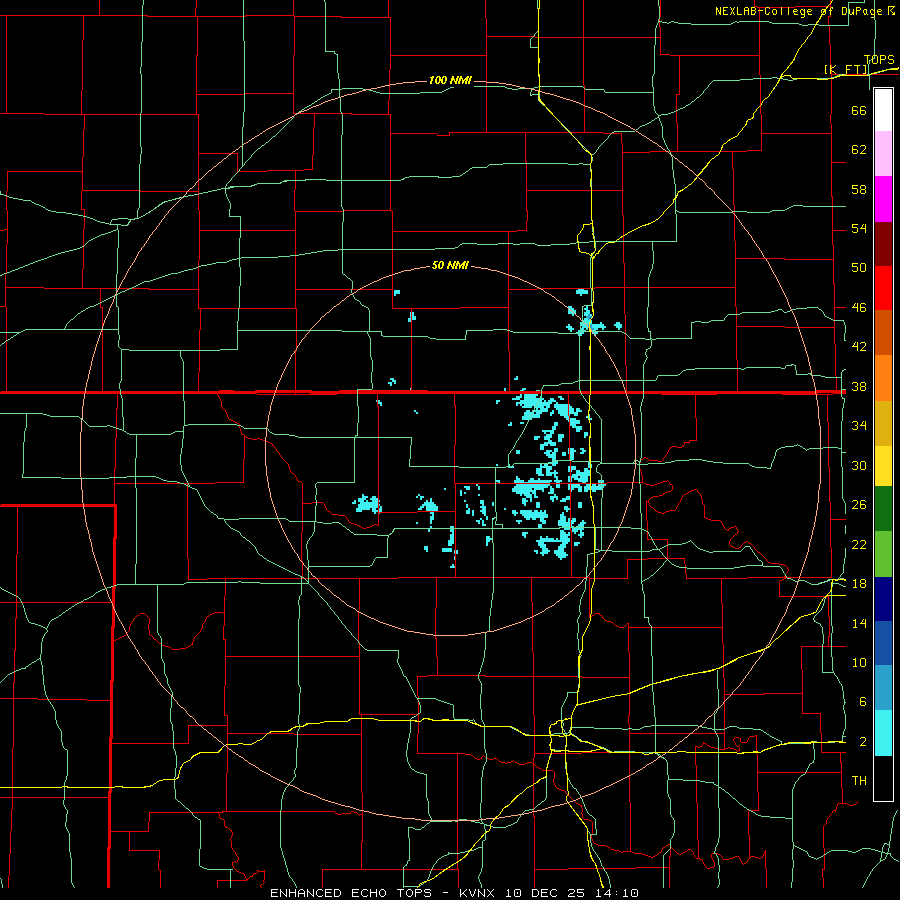This screenshot has height=900, width=900.
Task: Click the 'KVNX' radar site identifier
Action: click(x=477, y=893)
